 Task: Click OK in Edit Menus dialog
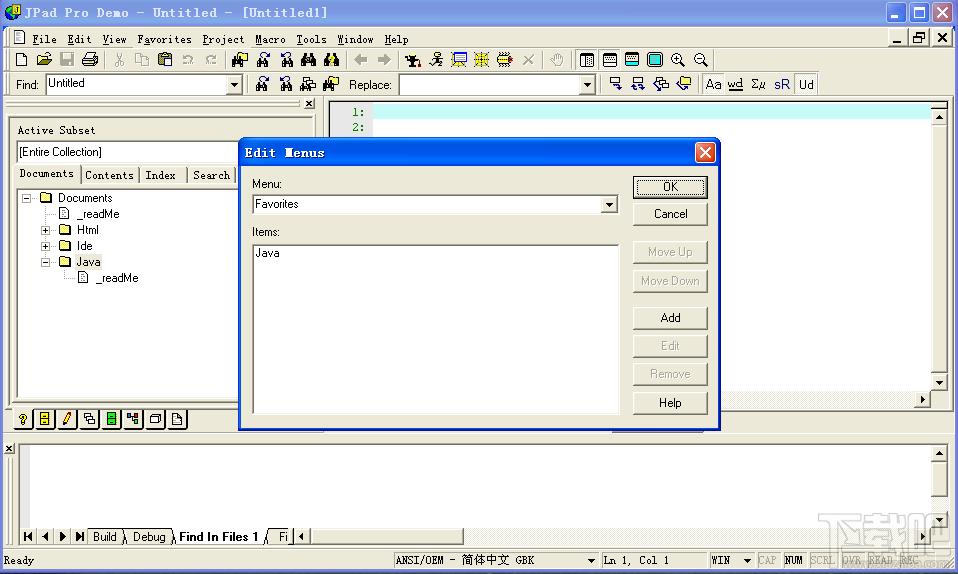point(670,187)
